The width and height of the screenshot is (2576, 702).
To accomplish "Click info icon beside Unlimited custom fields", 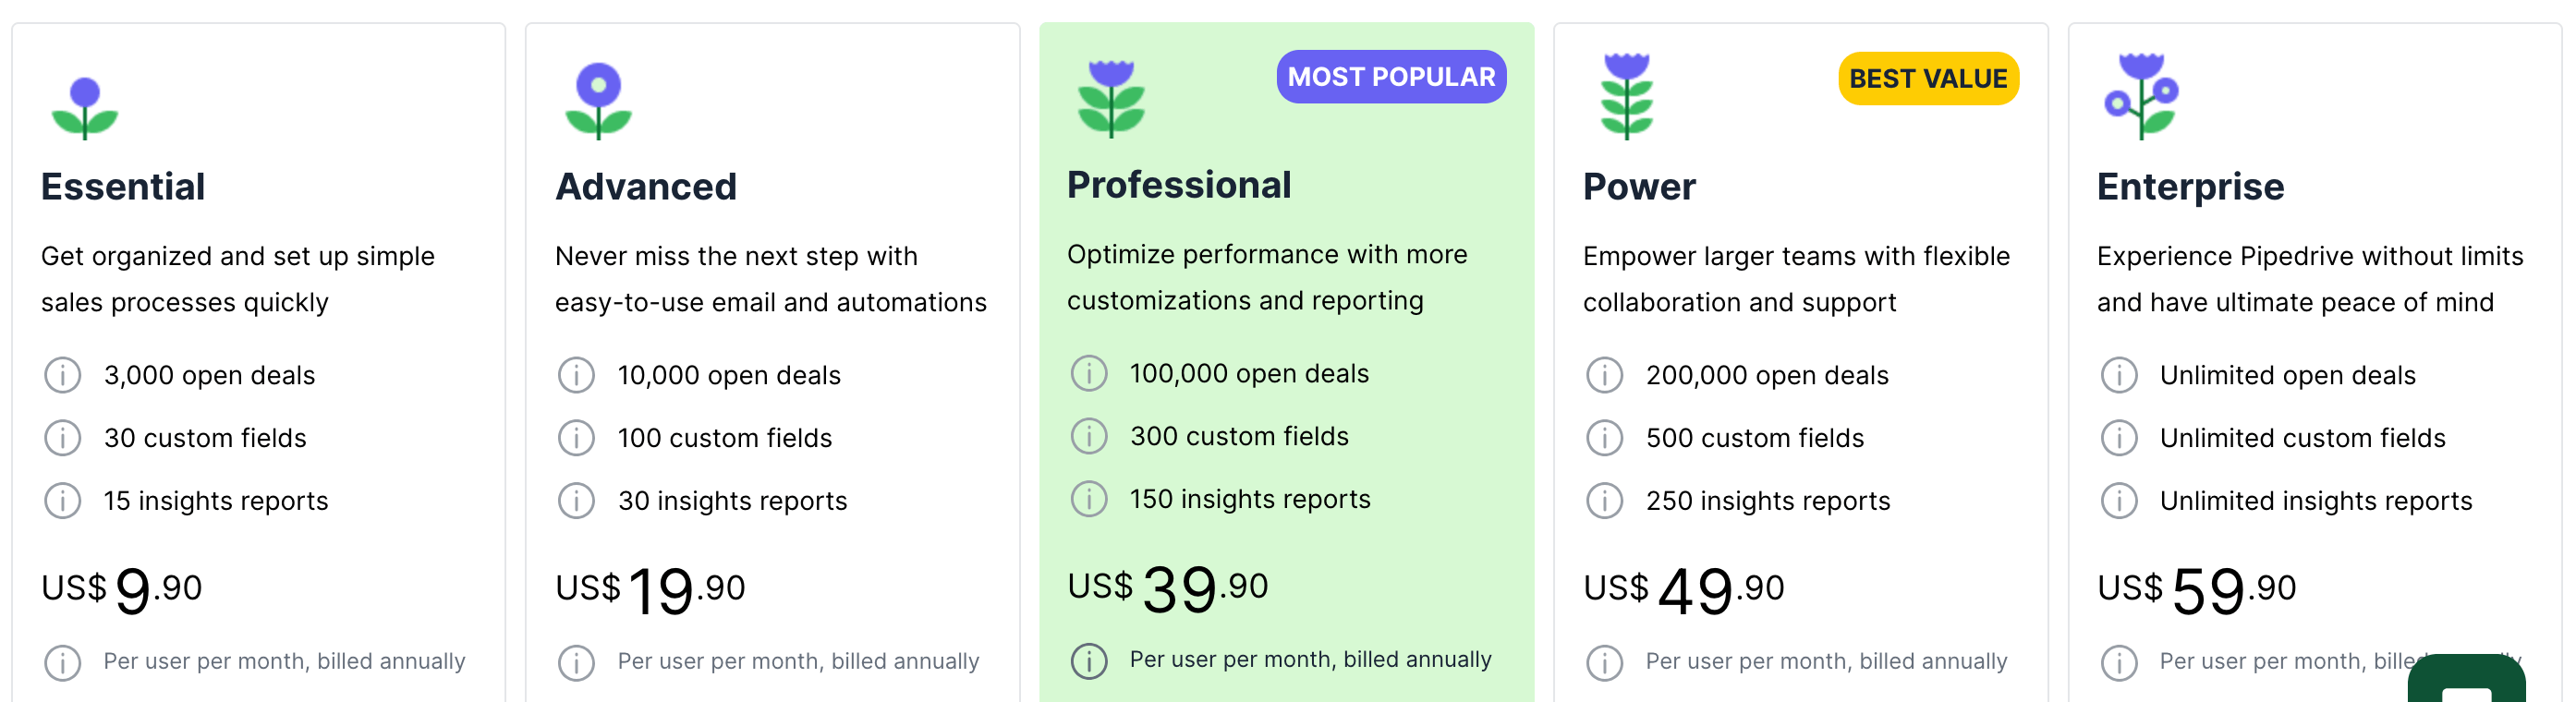I will [x=2118, y=439].
